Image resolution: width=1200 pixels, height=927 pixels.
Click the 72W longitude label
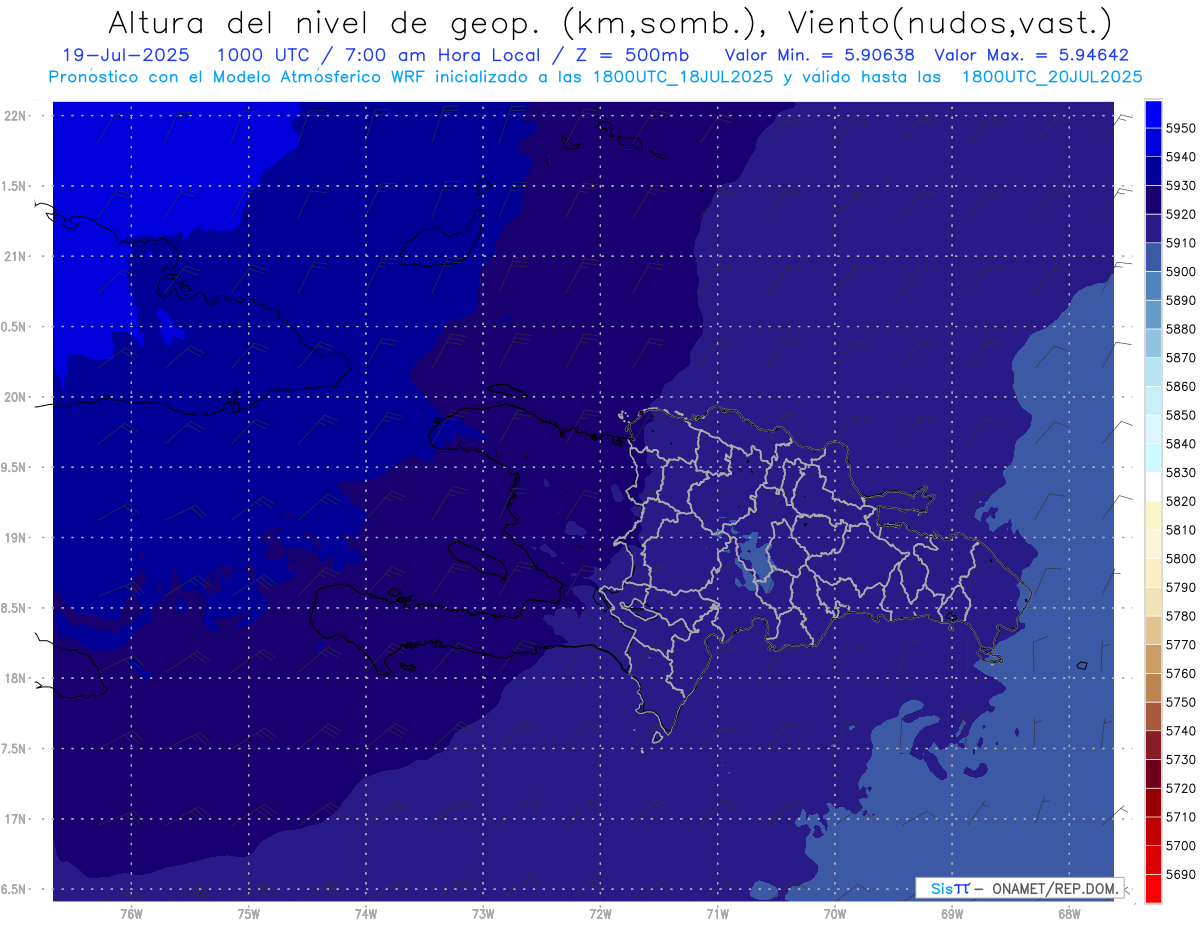pos(600,914)
